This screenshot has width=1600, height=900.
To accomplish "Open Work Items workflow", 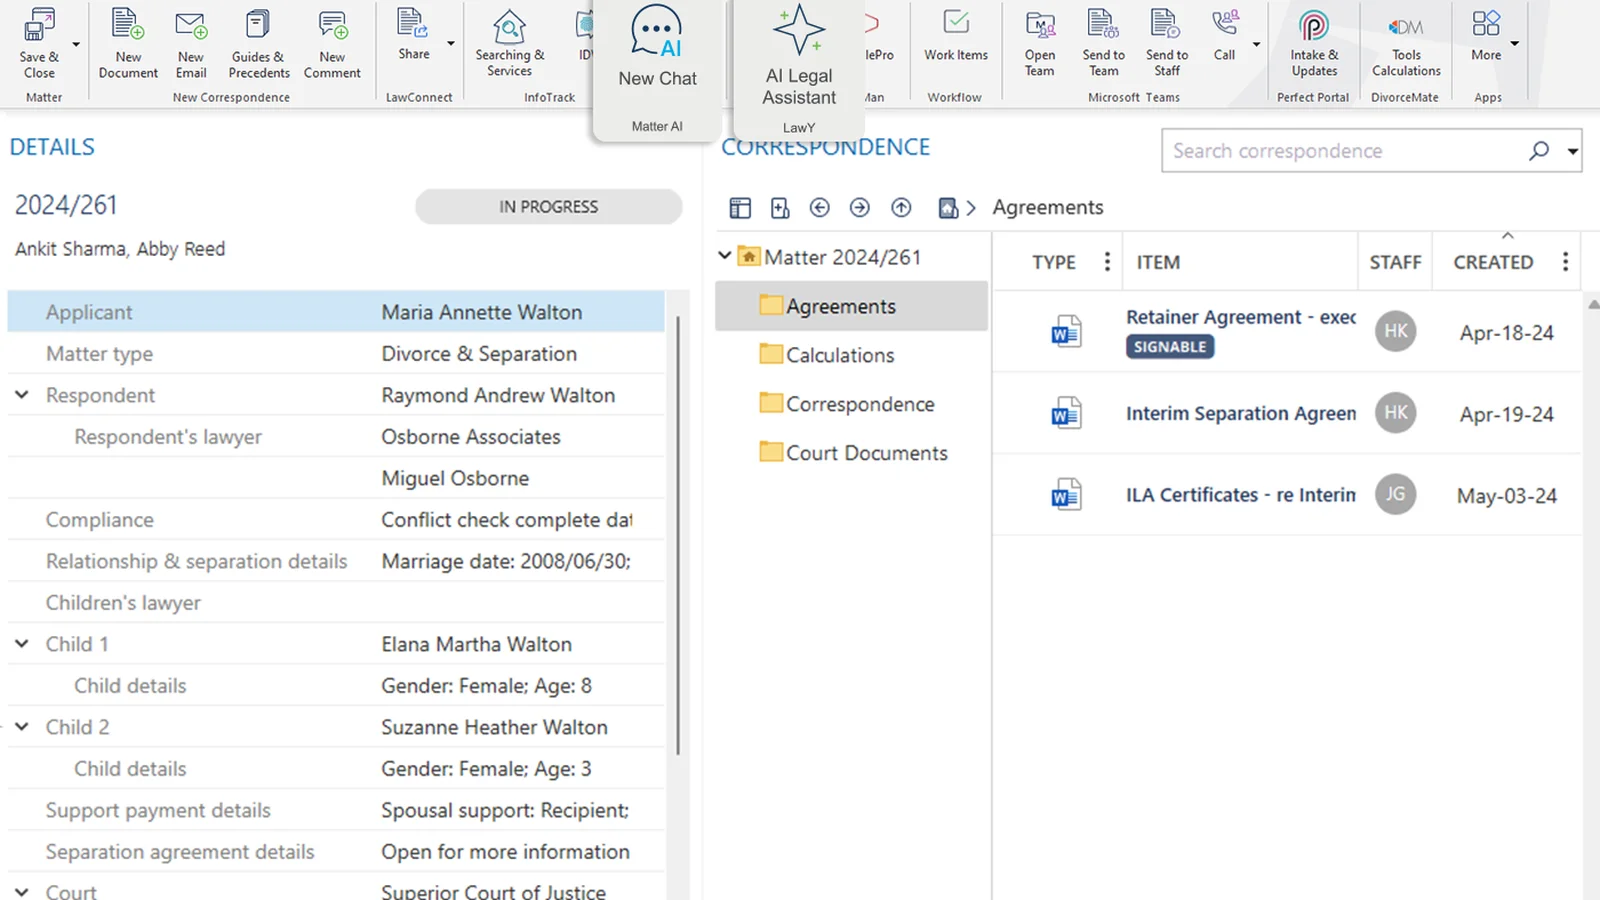I will coord(956,36).
